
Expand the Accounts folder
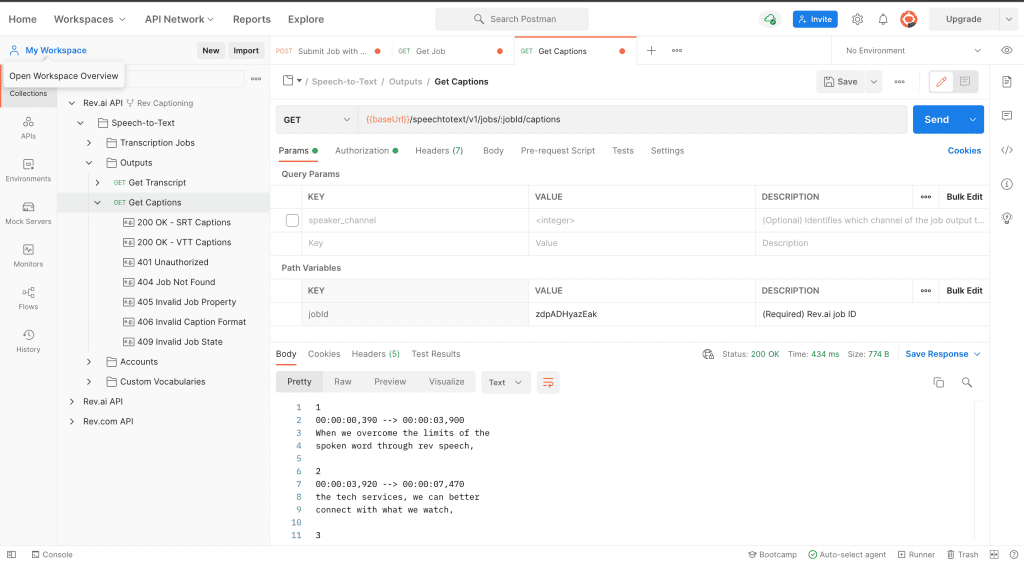[x=89, y=362]
